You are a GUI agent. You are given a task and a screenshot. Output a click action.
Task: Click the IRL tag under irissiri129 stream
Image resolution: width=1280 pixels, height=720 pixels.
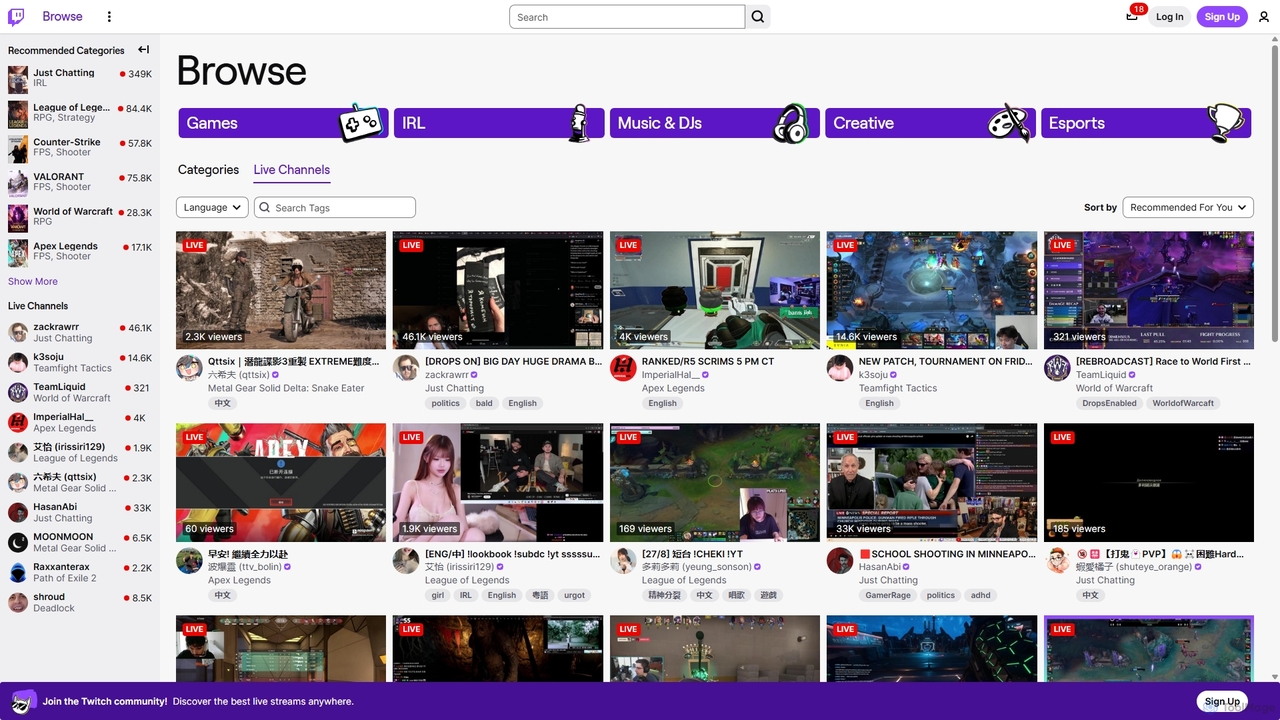(466, 595)
